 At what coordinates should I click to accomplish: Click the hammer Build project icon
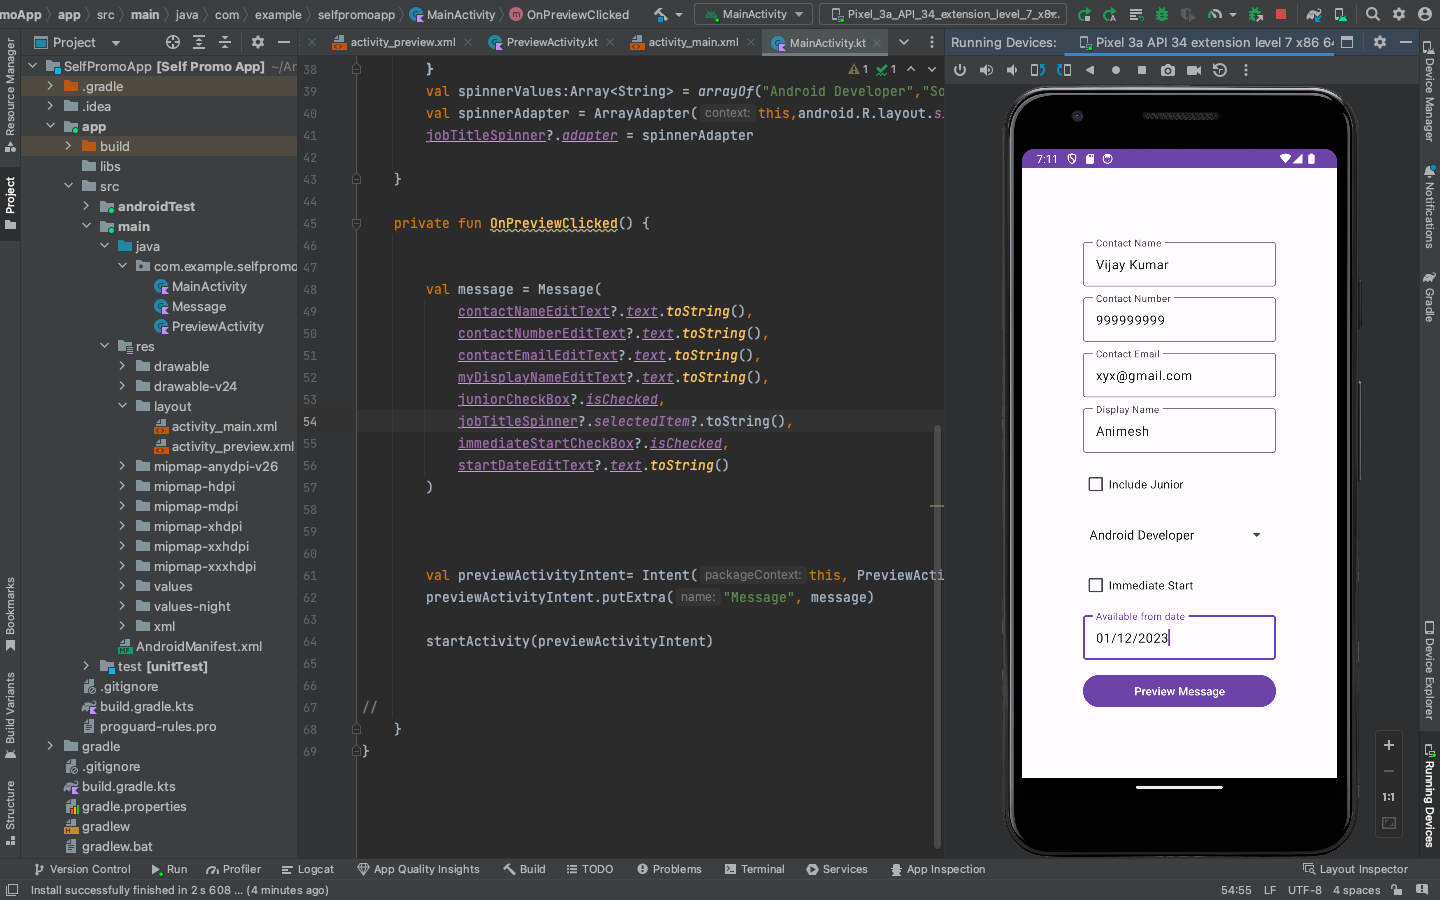coord(661,14)
